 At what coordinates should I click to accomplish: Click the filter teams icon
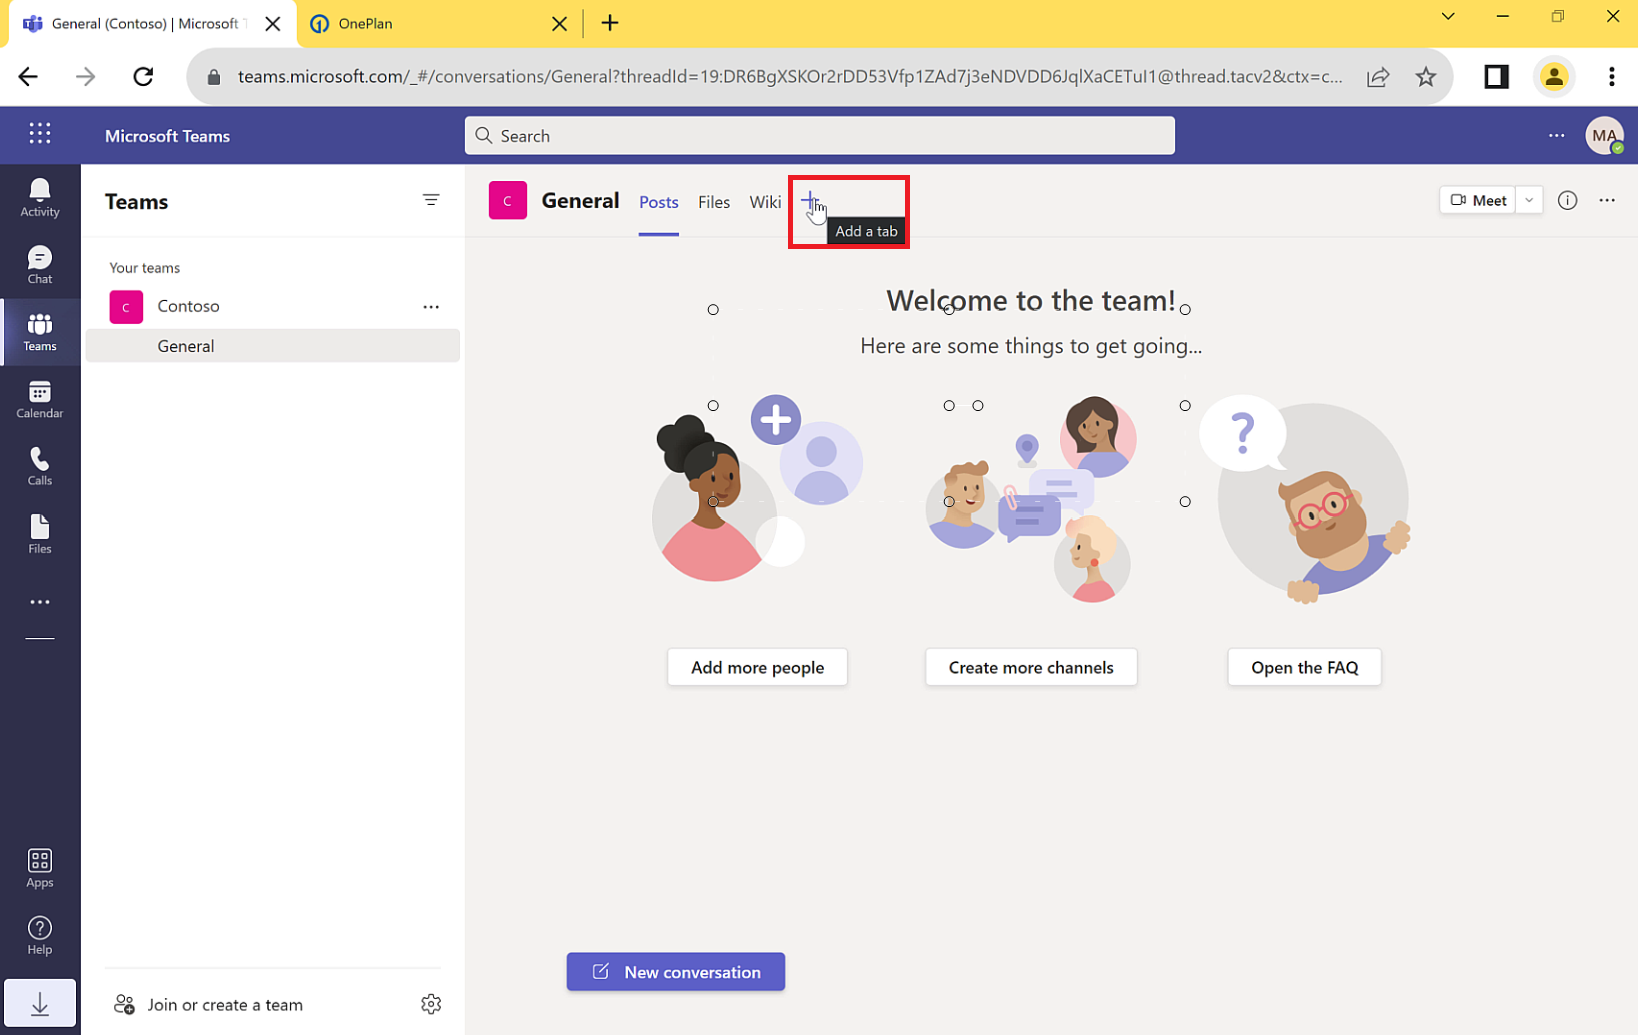tap(431, 200)
